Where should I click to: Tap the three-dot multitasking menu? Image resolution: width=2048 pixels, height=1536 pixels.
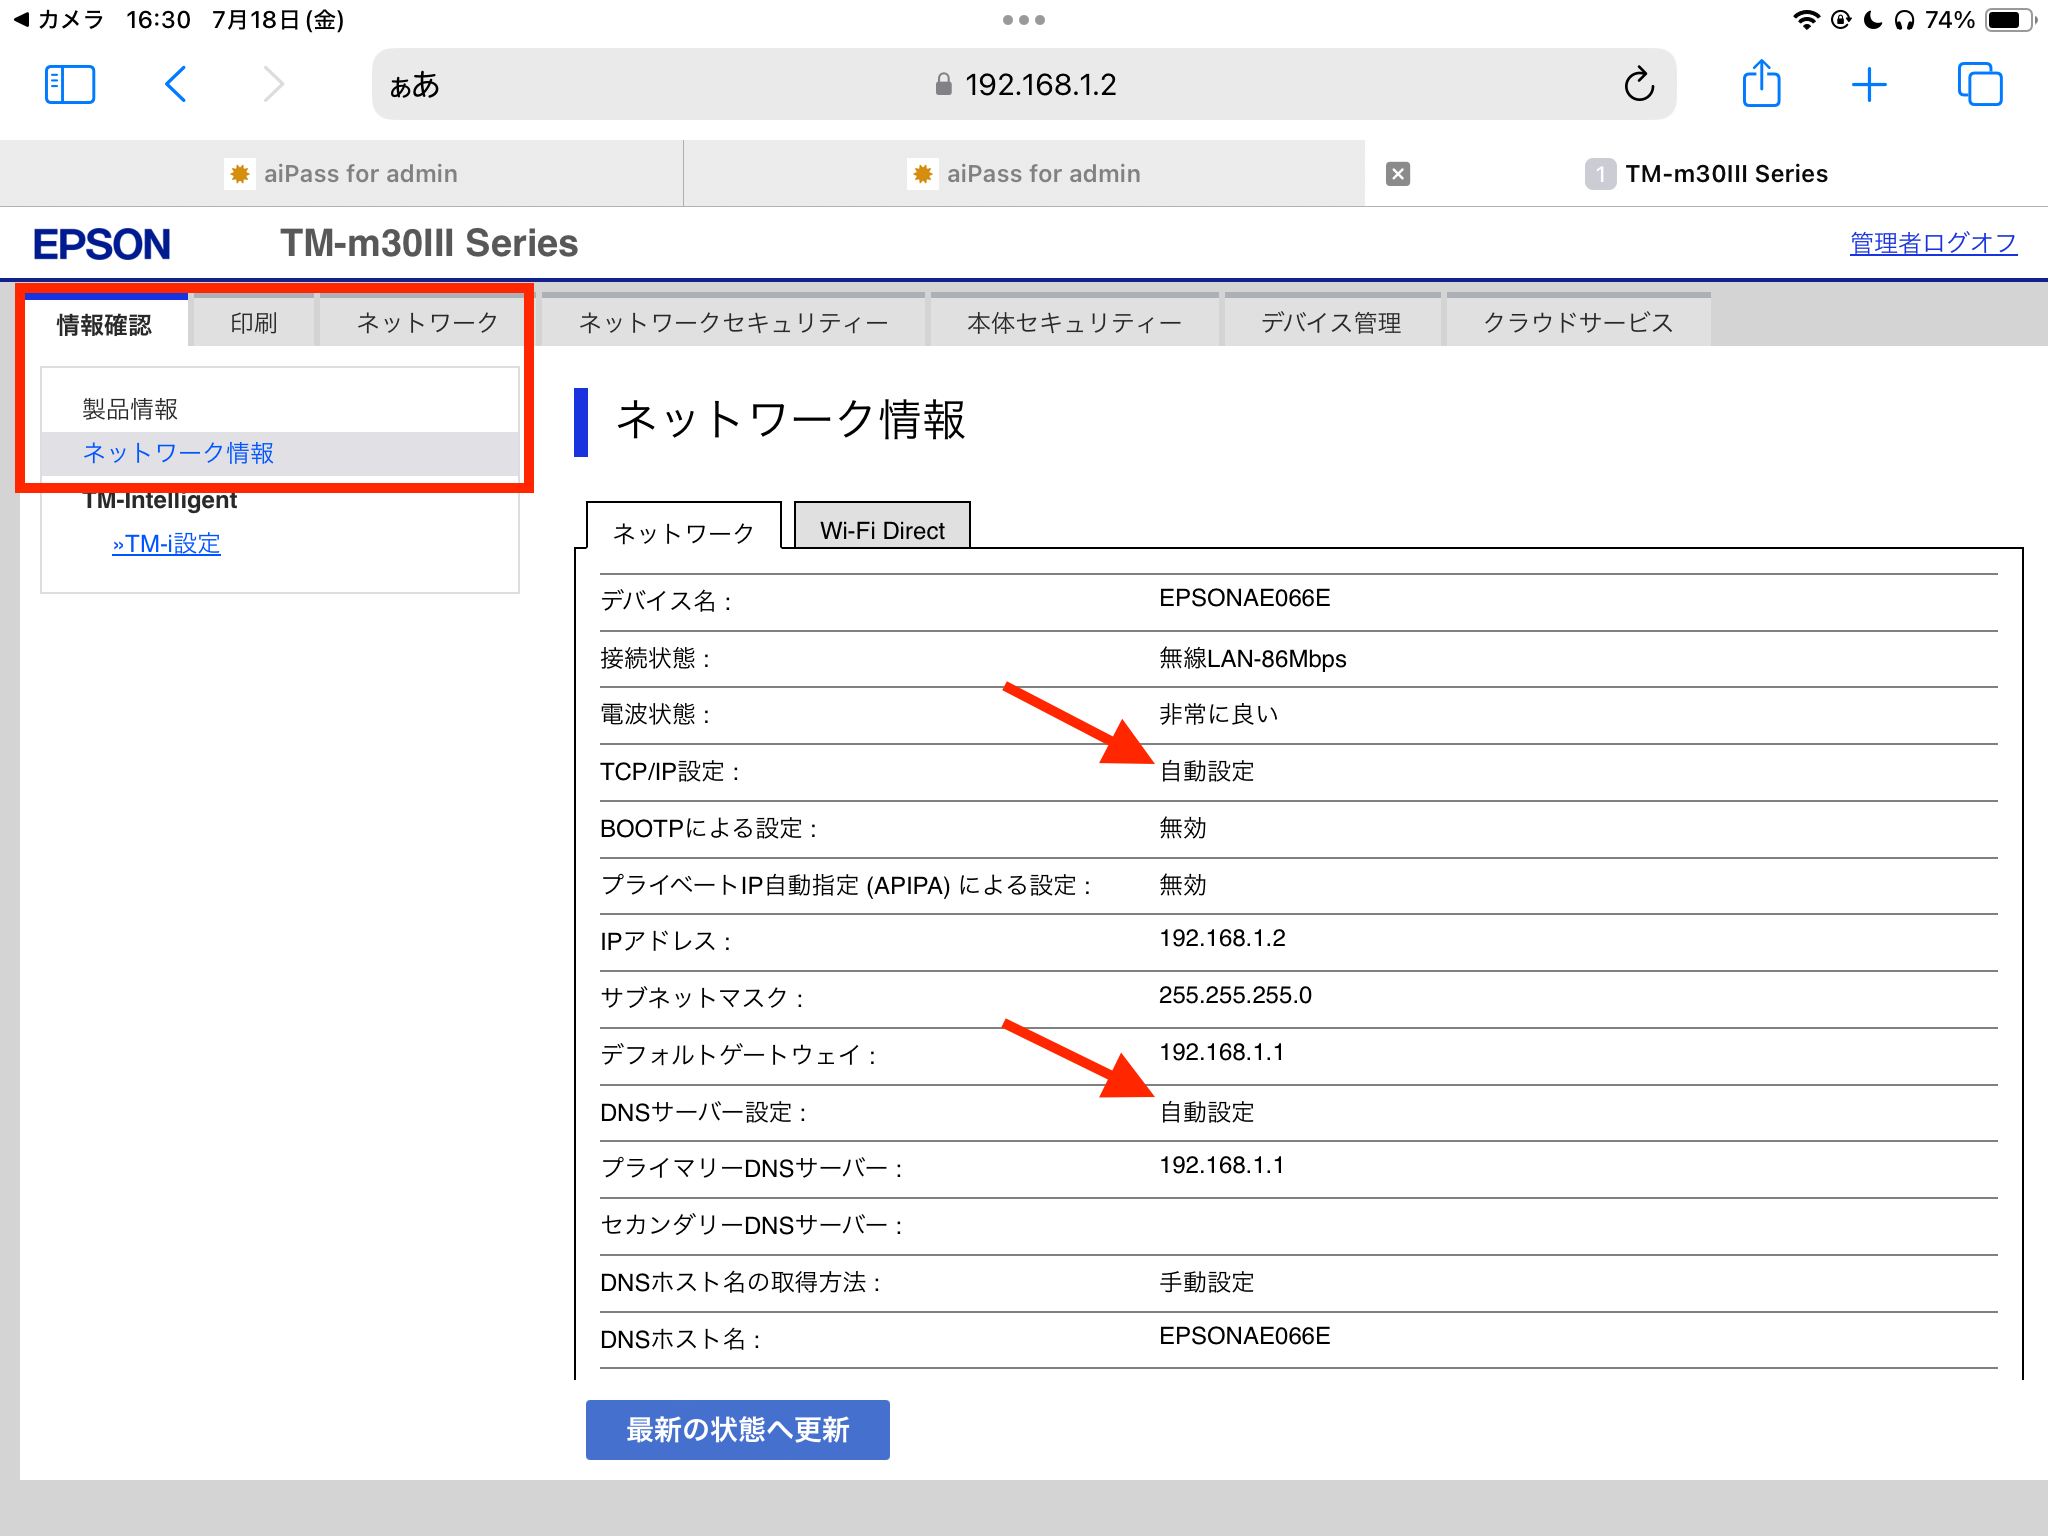click(x=1024, y=20)
